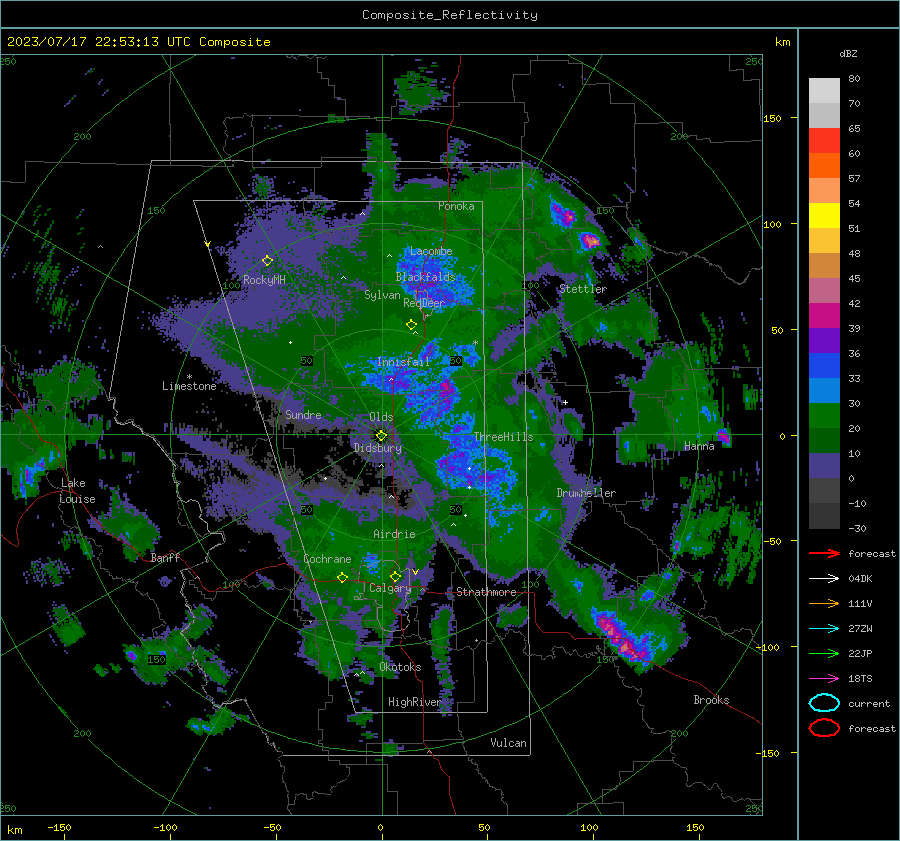Click the HighRiver city label

414,702
